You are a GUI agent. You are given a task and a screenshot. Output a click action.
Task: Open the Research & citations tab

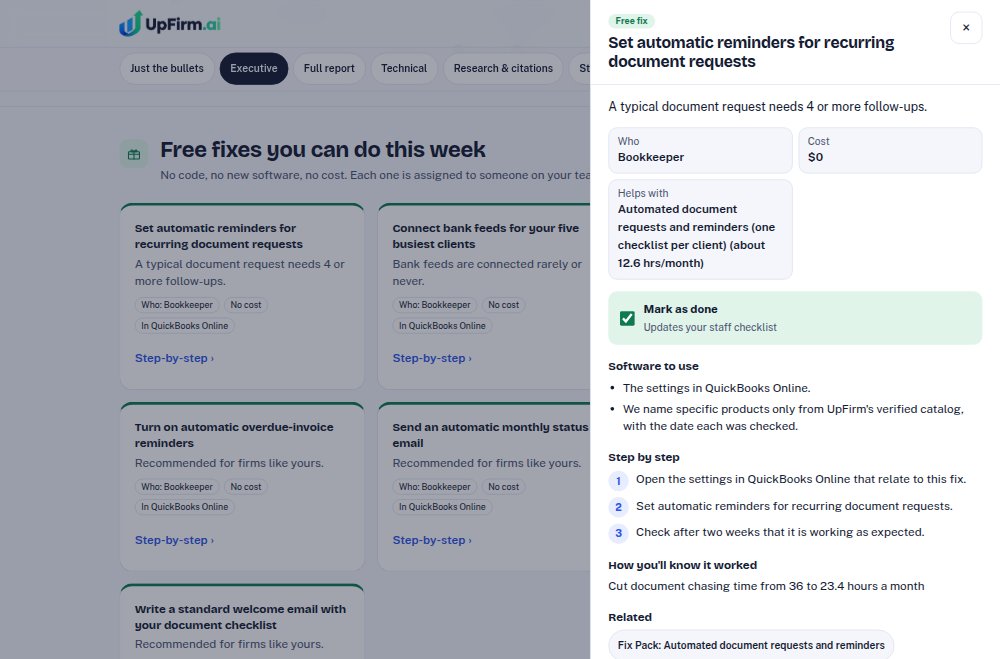tap(503, 68)
